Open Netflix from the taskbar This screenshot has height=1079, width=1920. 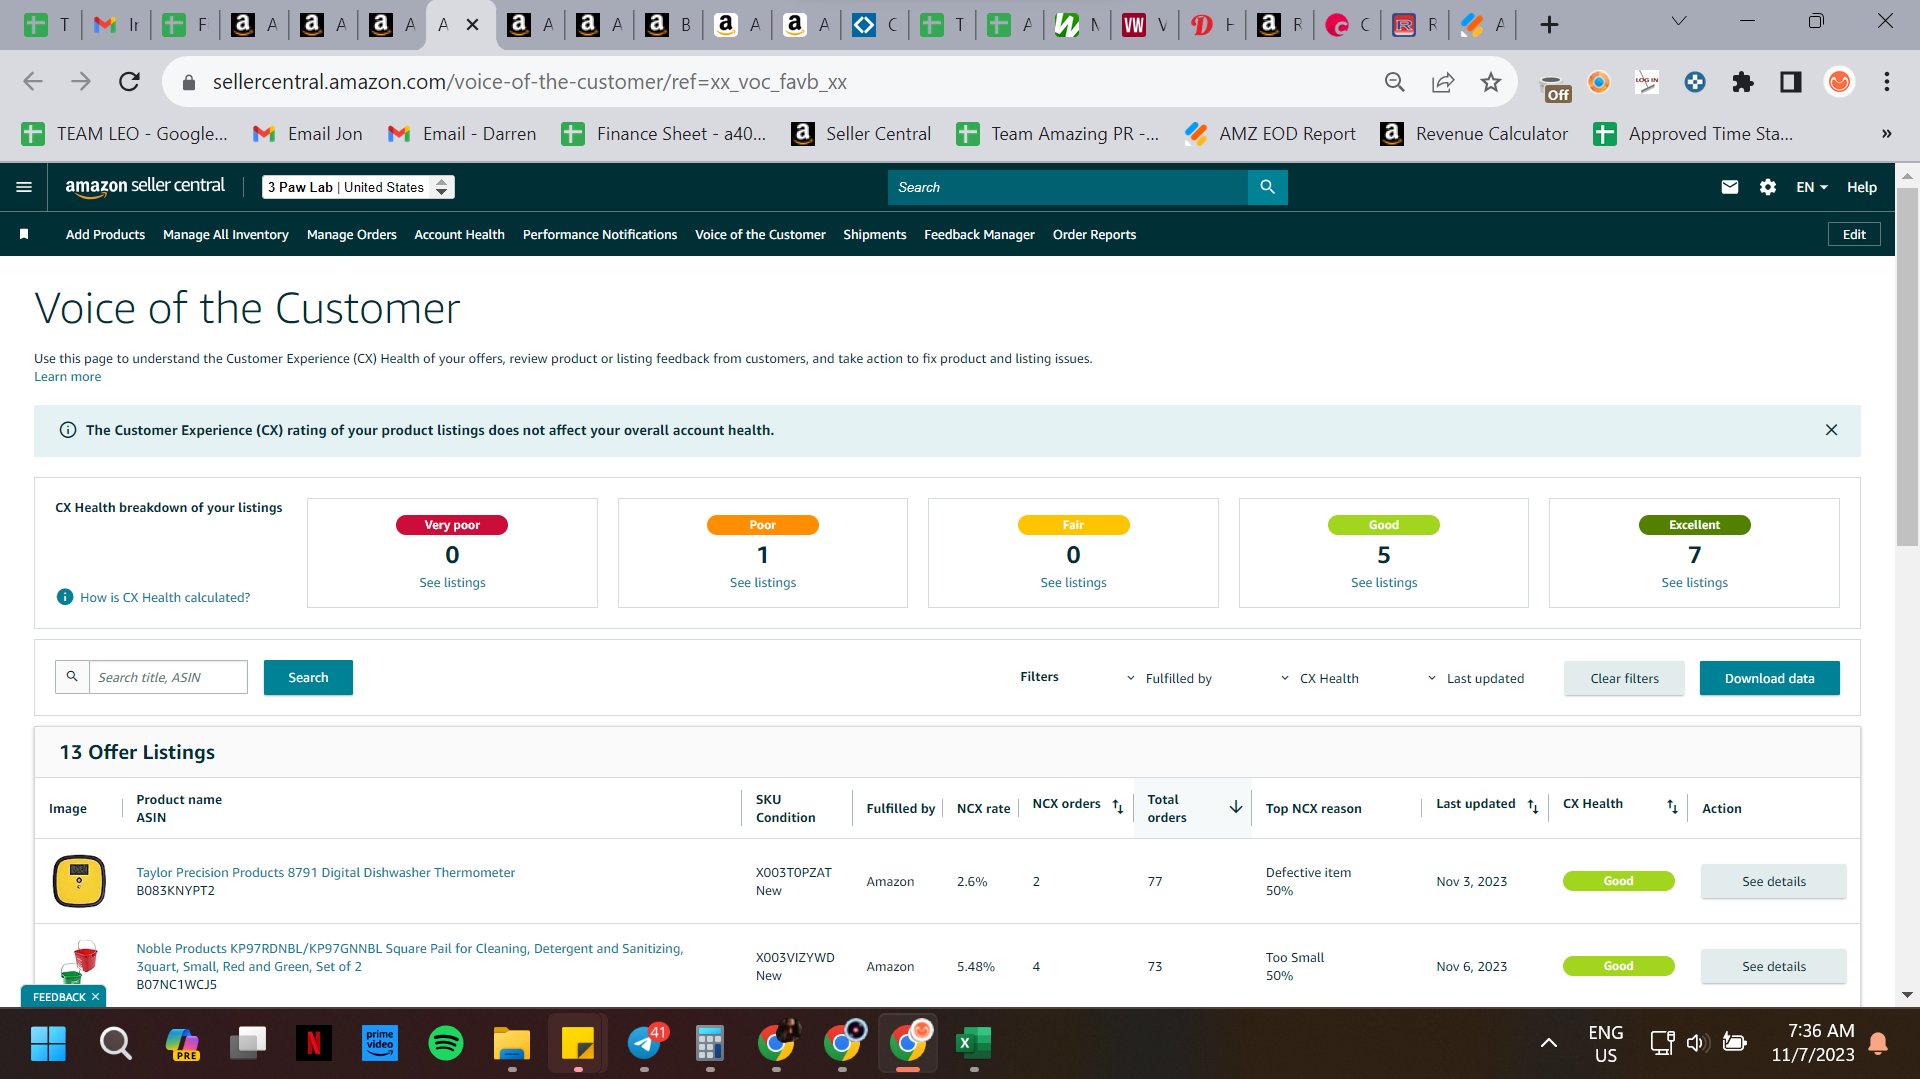click(x=314, y=1043)
